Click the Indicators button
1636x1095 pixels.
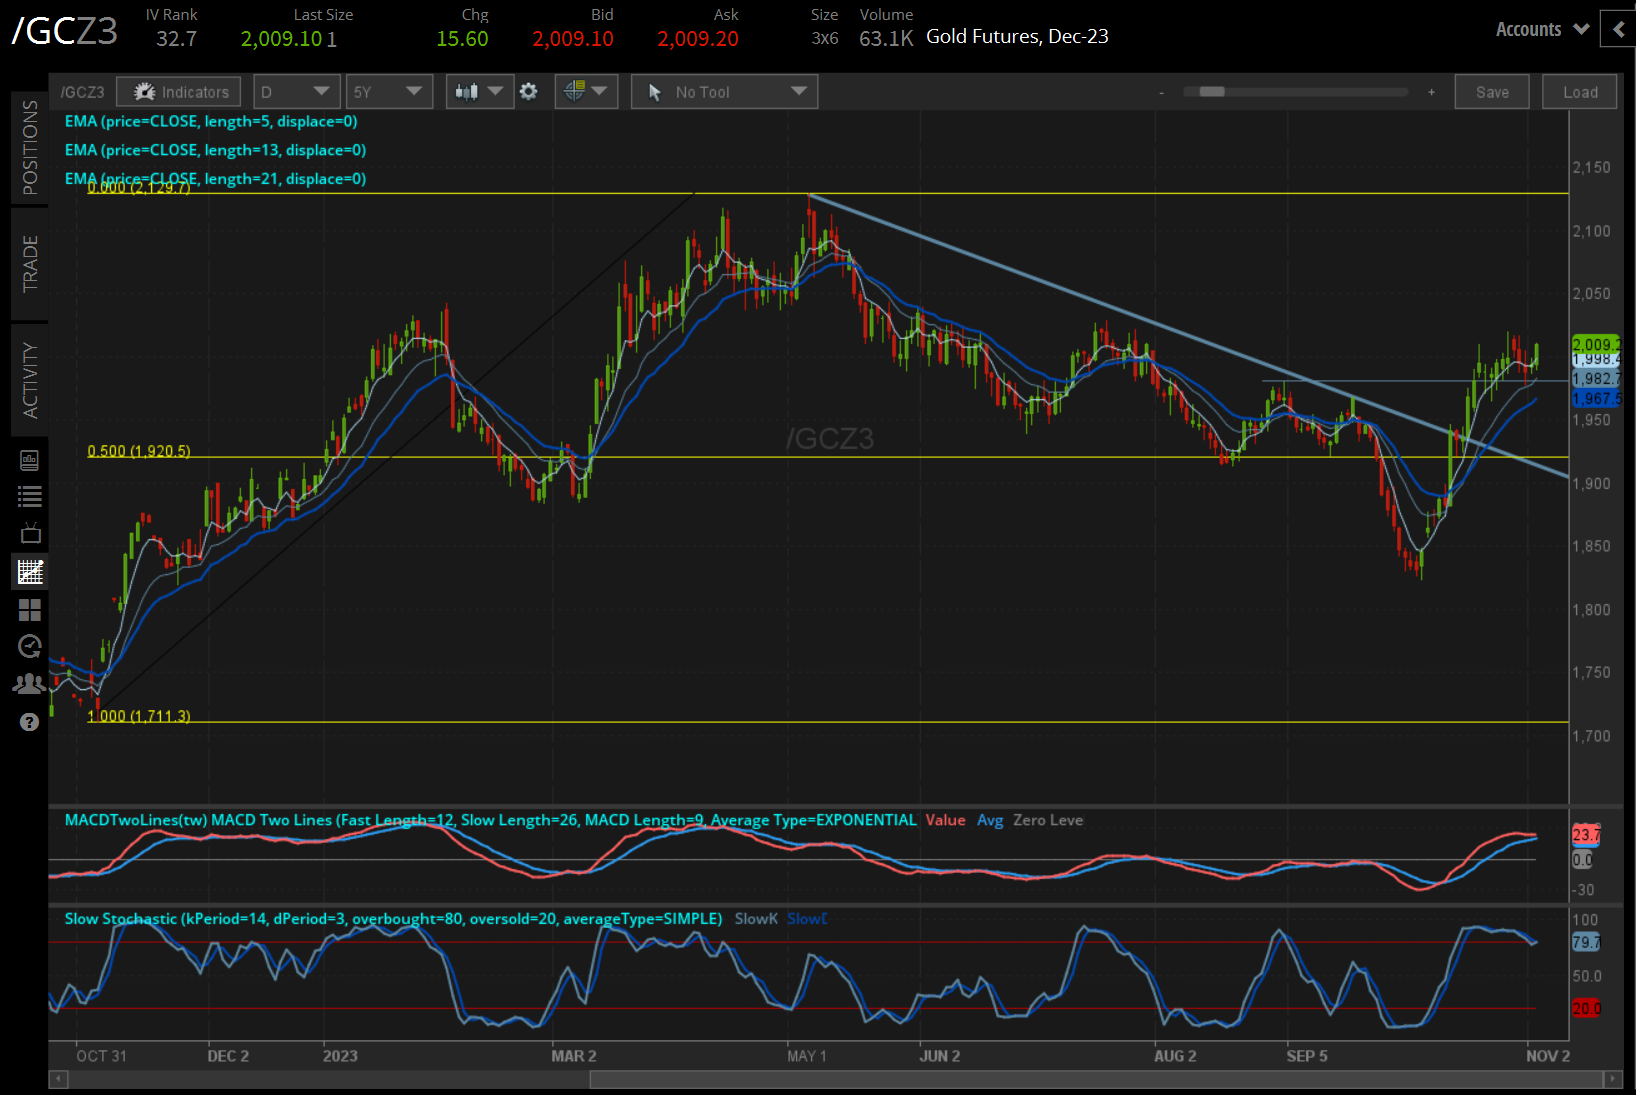(179, 92)
